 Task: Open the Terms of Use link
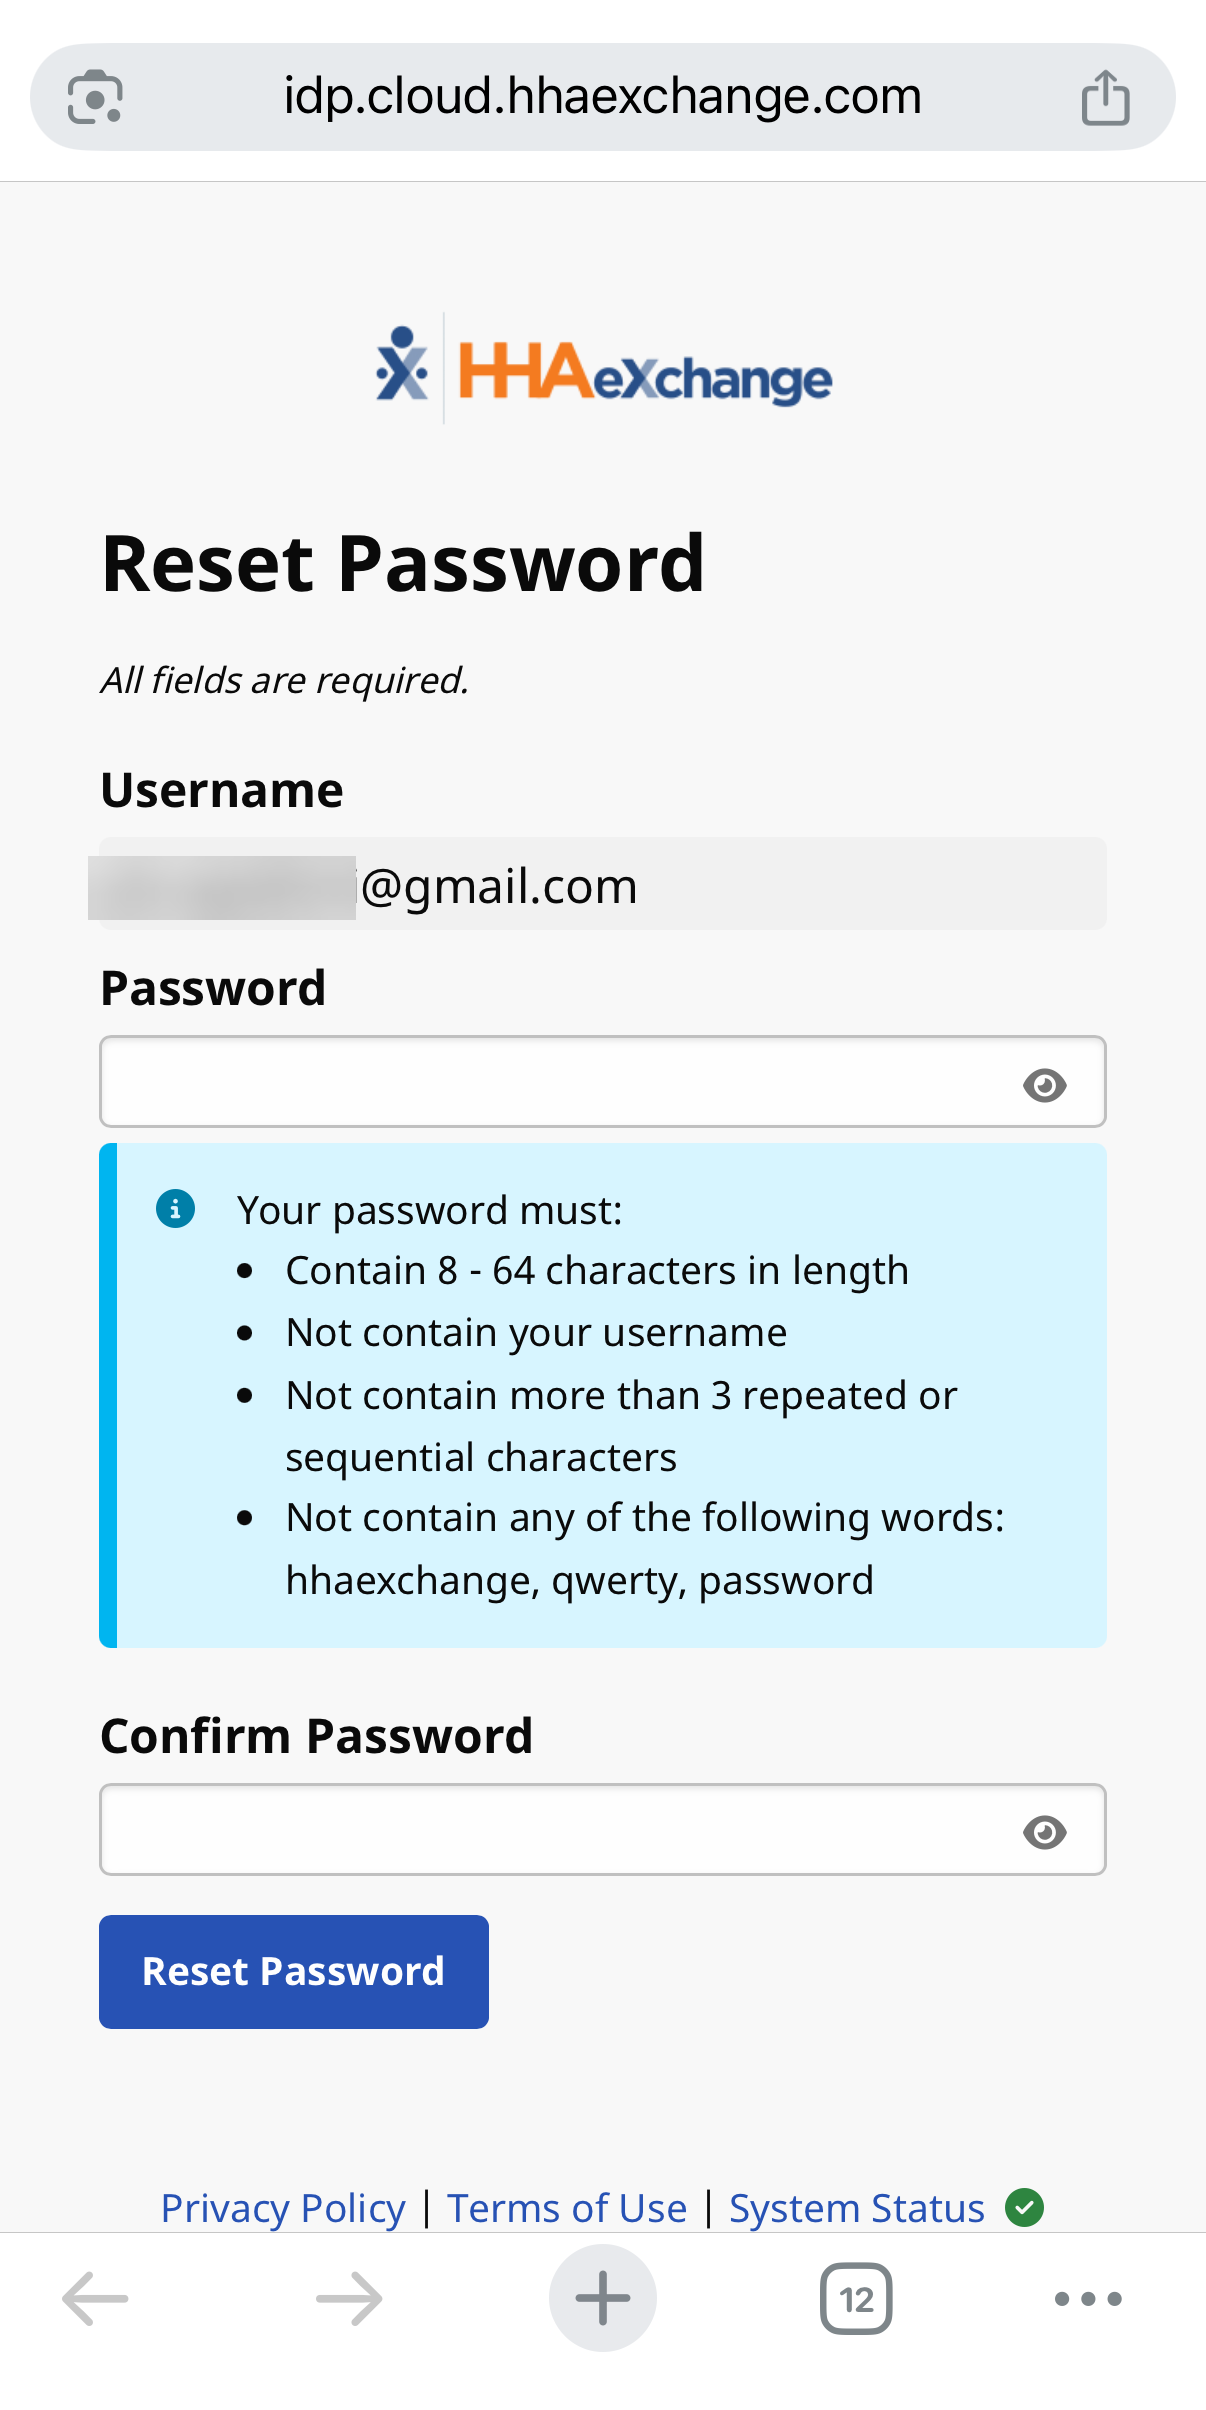pos(567,2207)
